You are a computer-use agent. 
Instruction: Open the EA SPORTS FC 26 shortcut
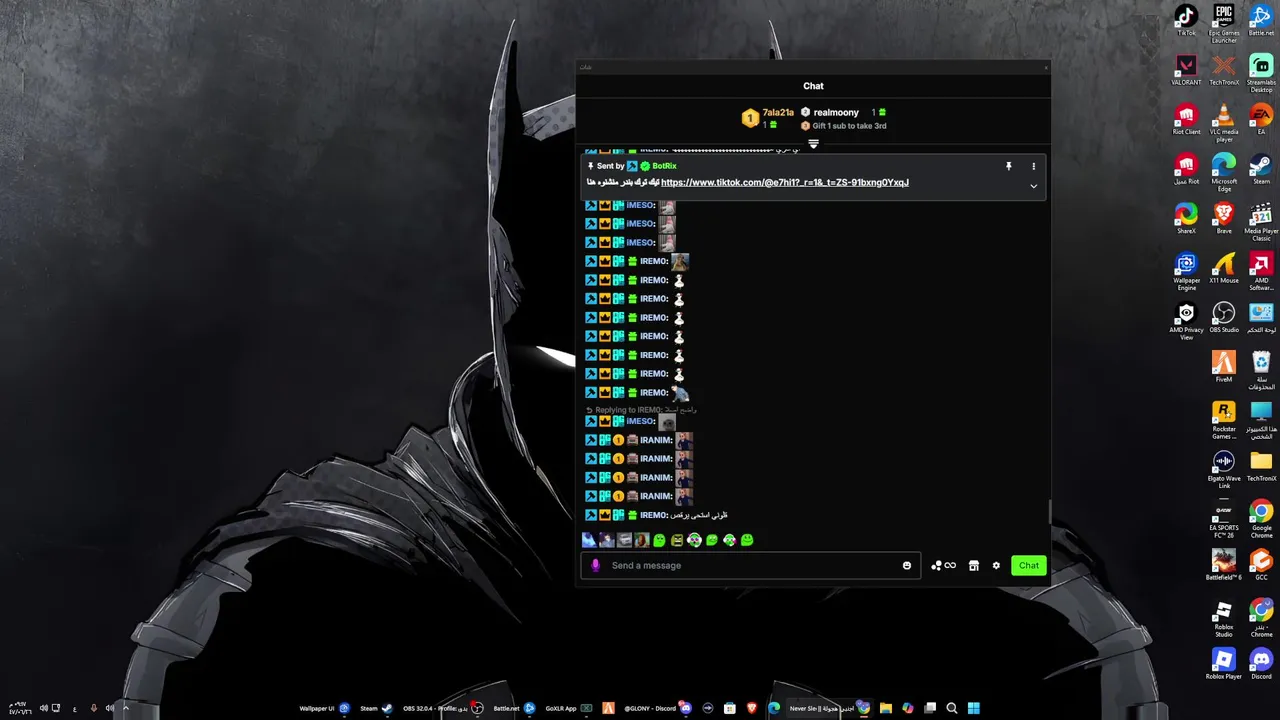tap(1224, 519)
